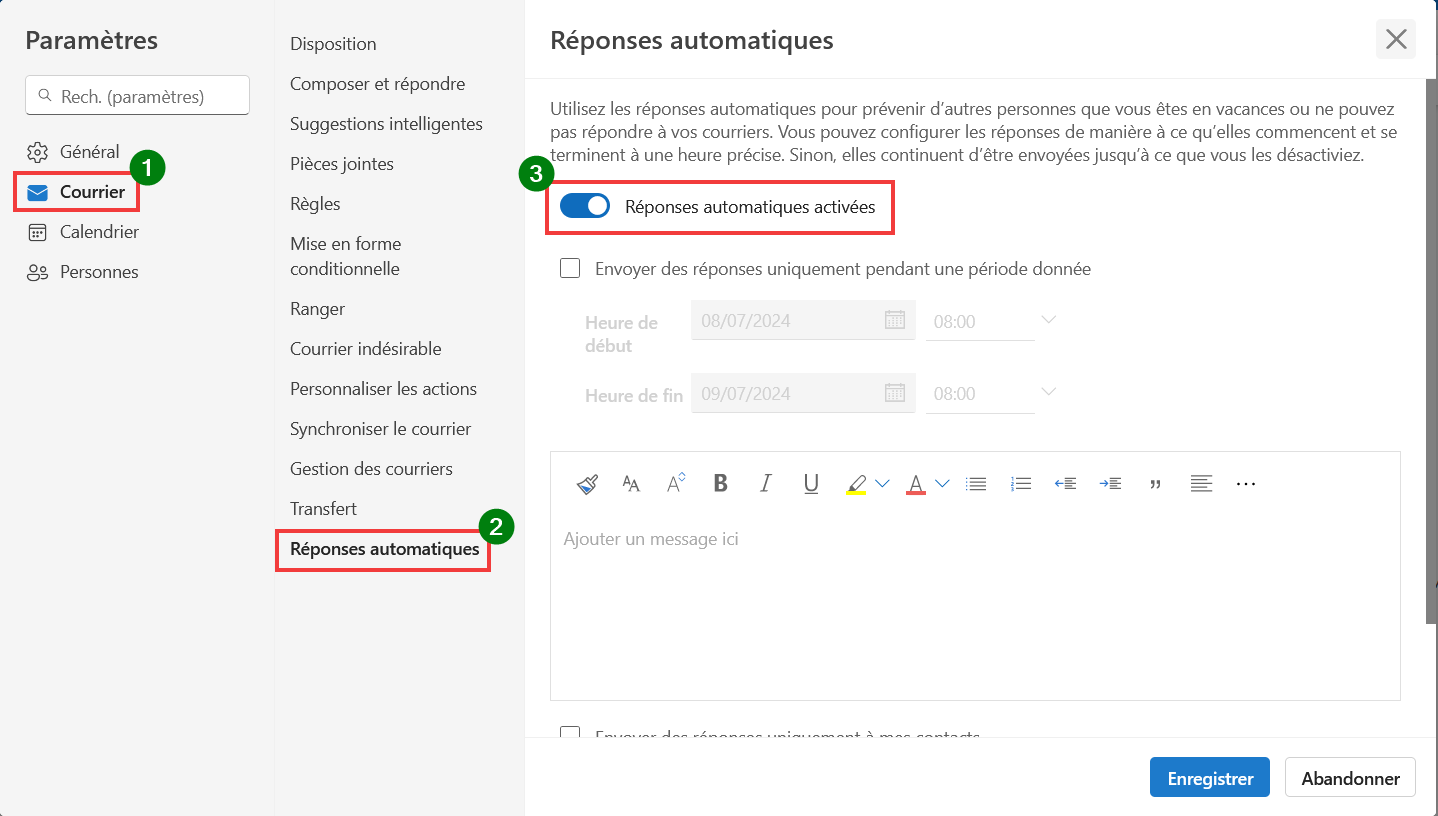Viewport: 1438px width, 816px height.
Task: Select the underline formatting icon
Action: click(811, 484)
